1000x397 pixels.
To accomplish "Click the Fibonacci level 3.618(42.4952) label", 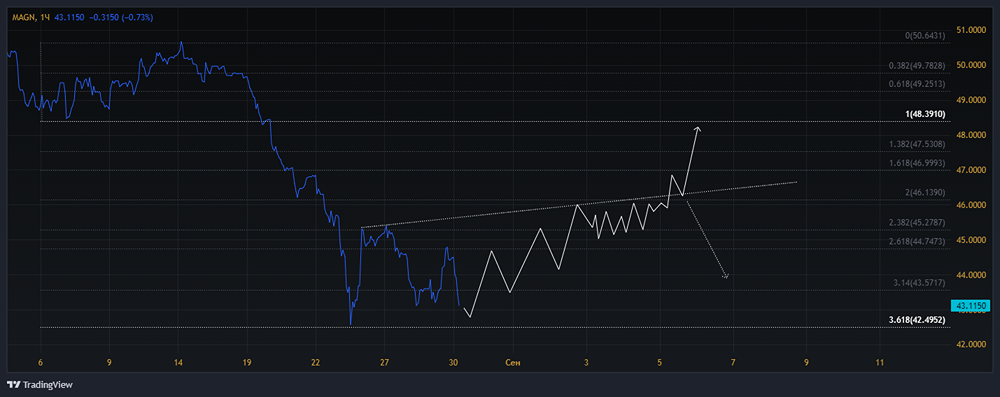I will pos(917,319).
